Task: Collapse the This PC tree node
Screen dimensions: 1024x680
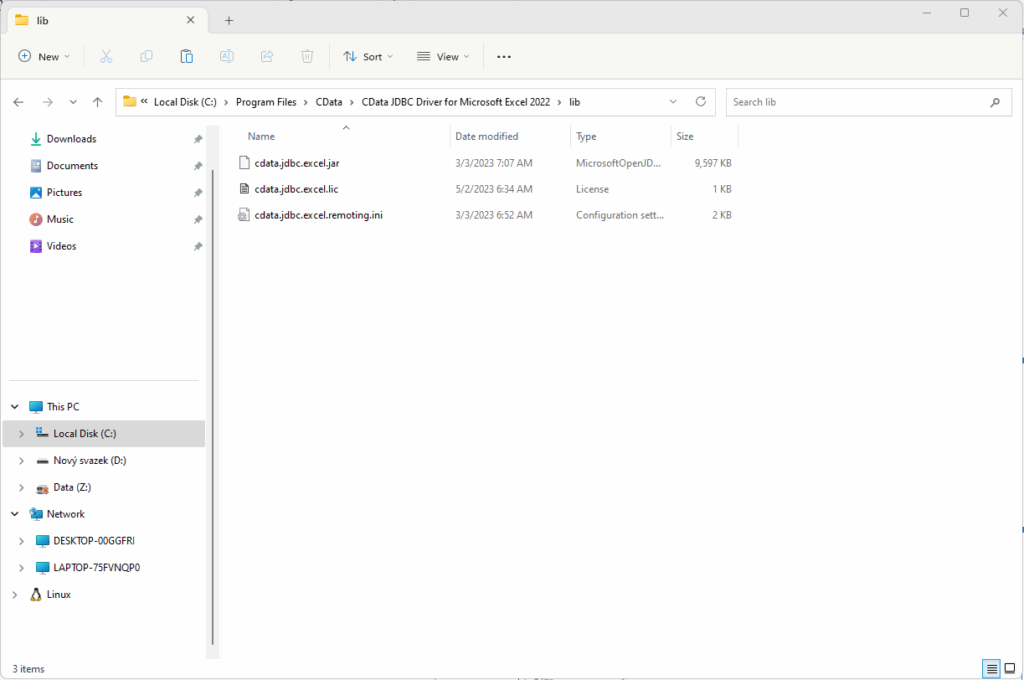Action: 14,407
